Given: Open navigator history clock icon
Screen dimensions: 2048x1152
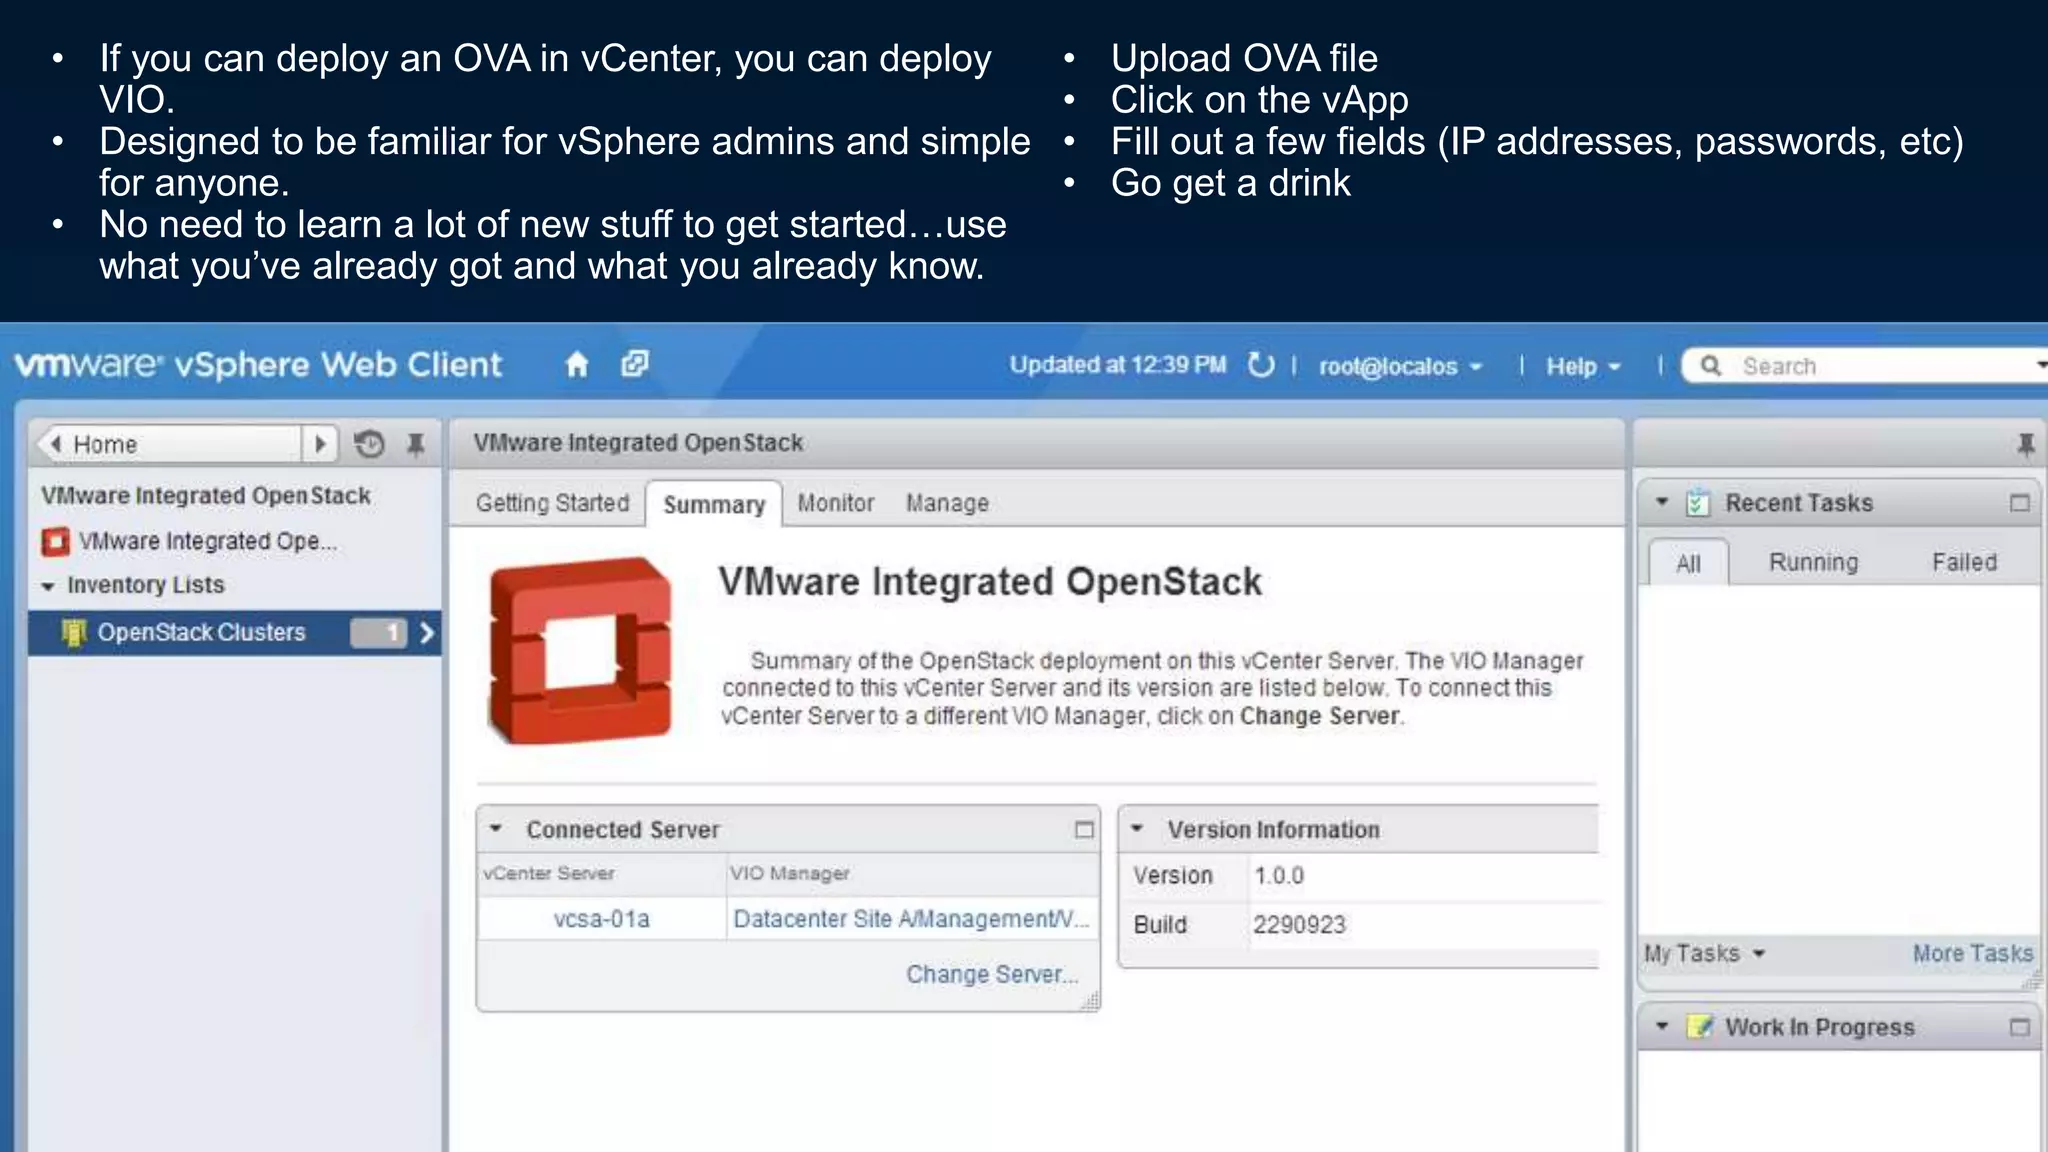Looking at the screenshot, I should click(x=369, y=443).
